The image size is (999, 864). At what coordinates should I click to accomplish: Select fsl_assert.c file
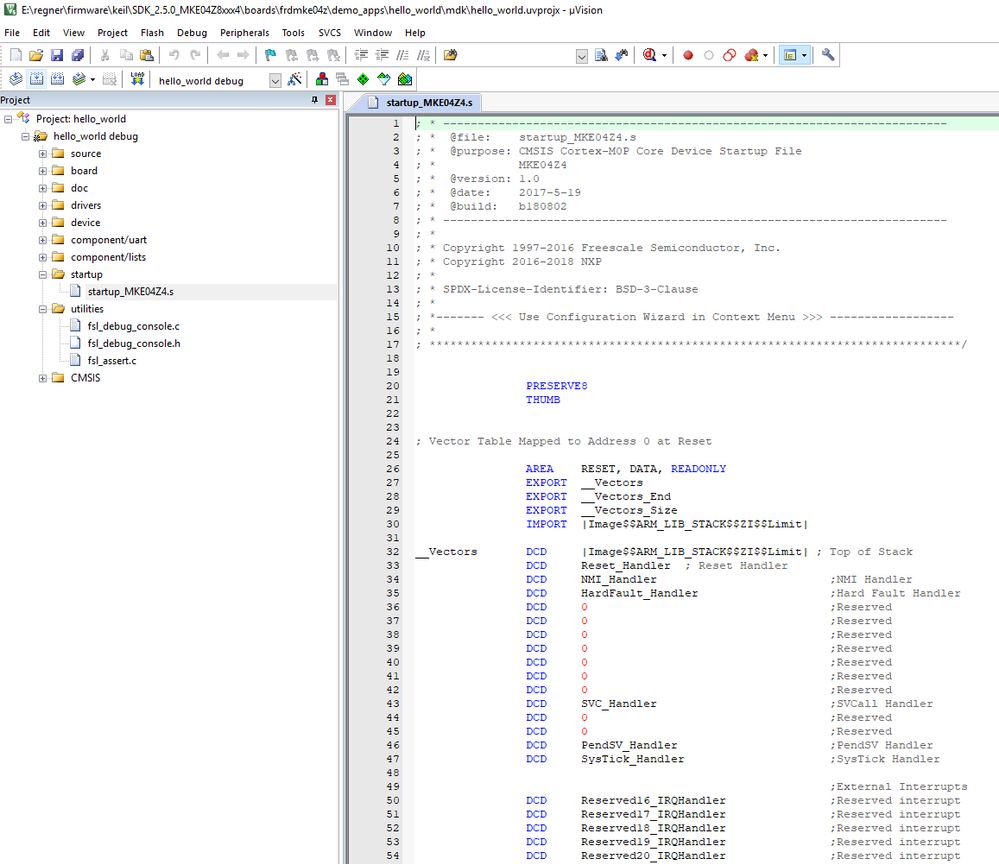(x=112, y=361)
